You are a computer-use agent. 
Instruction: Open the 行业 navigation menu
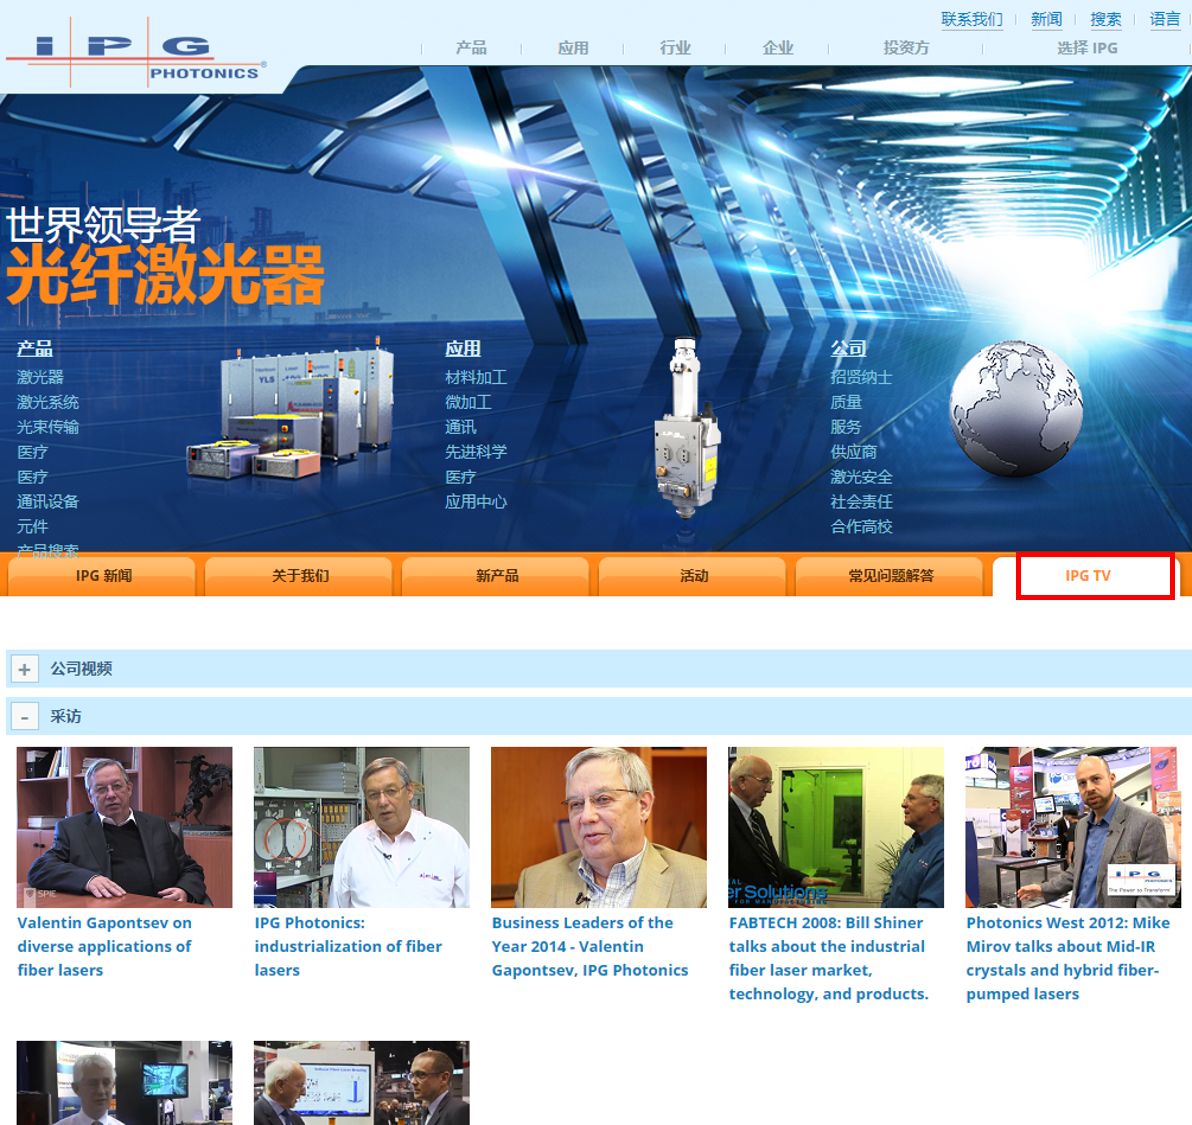675,48
